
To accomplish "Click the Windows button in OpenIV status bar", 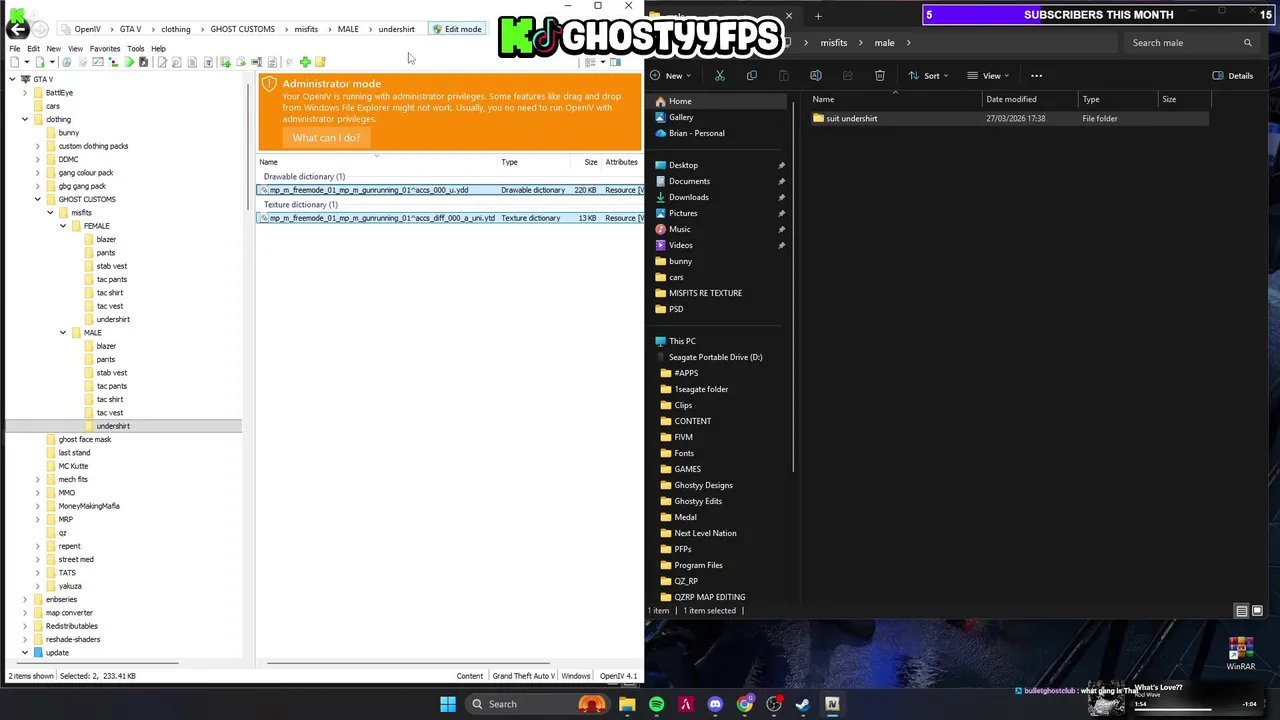I will (x=575, y=676).
